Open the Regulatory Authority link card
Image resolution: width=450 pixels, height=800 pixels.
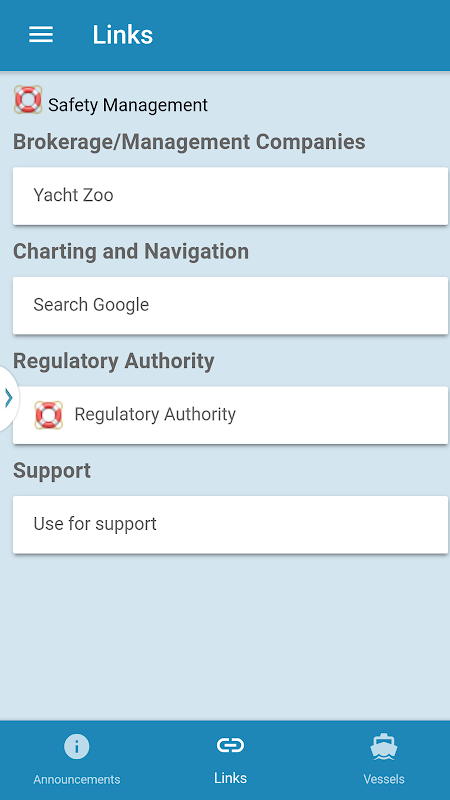tap(230, 415)
